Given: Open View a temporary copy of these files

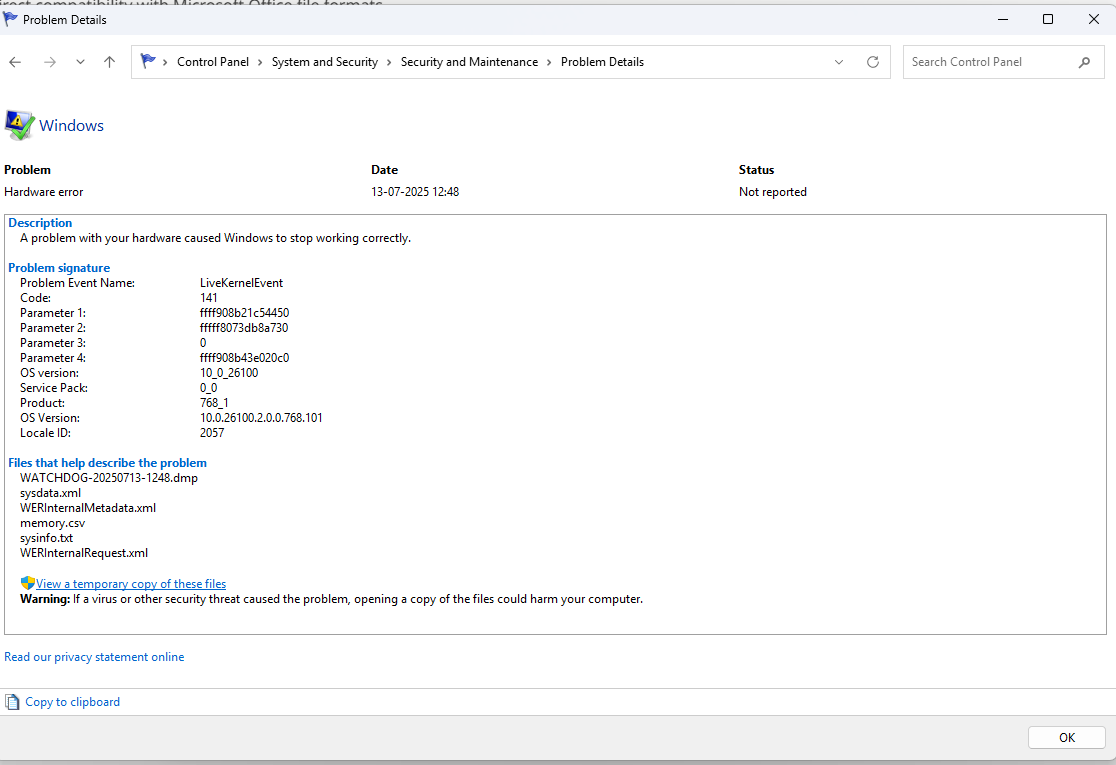Looking at the screenshot, I should [x=131, y=584].
